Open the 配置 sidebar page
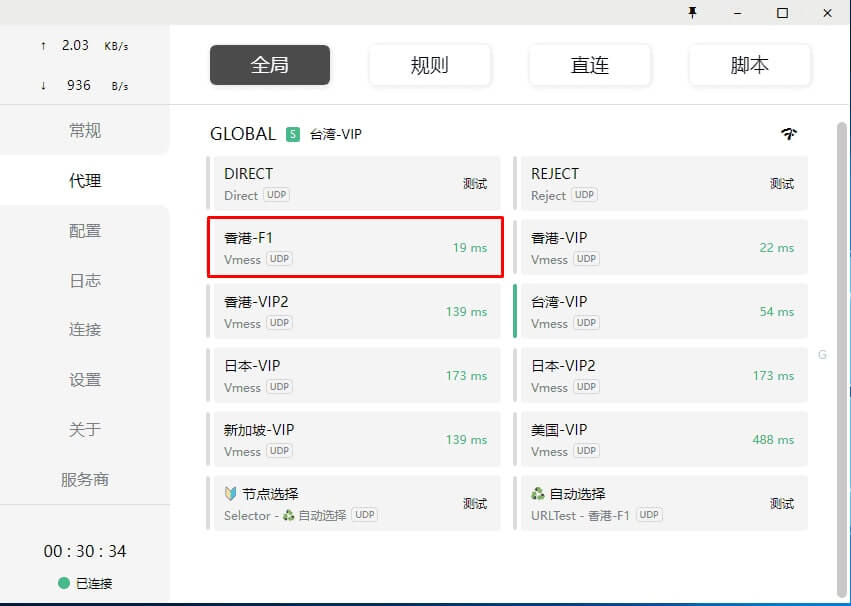Screen dimensions: 851x606 tap(85, 231)
